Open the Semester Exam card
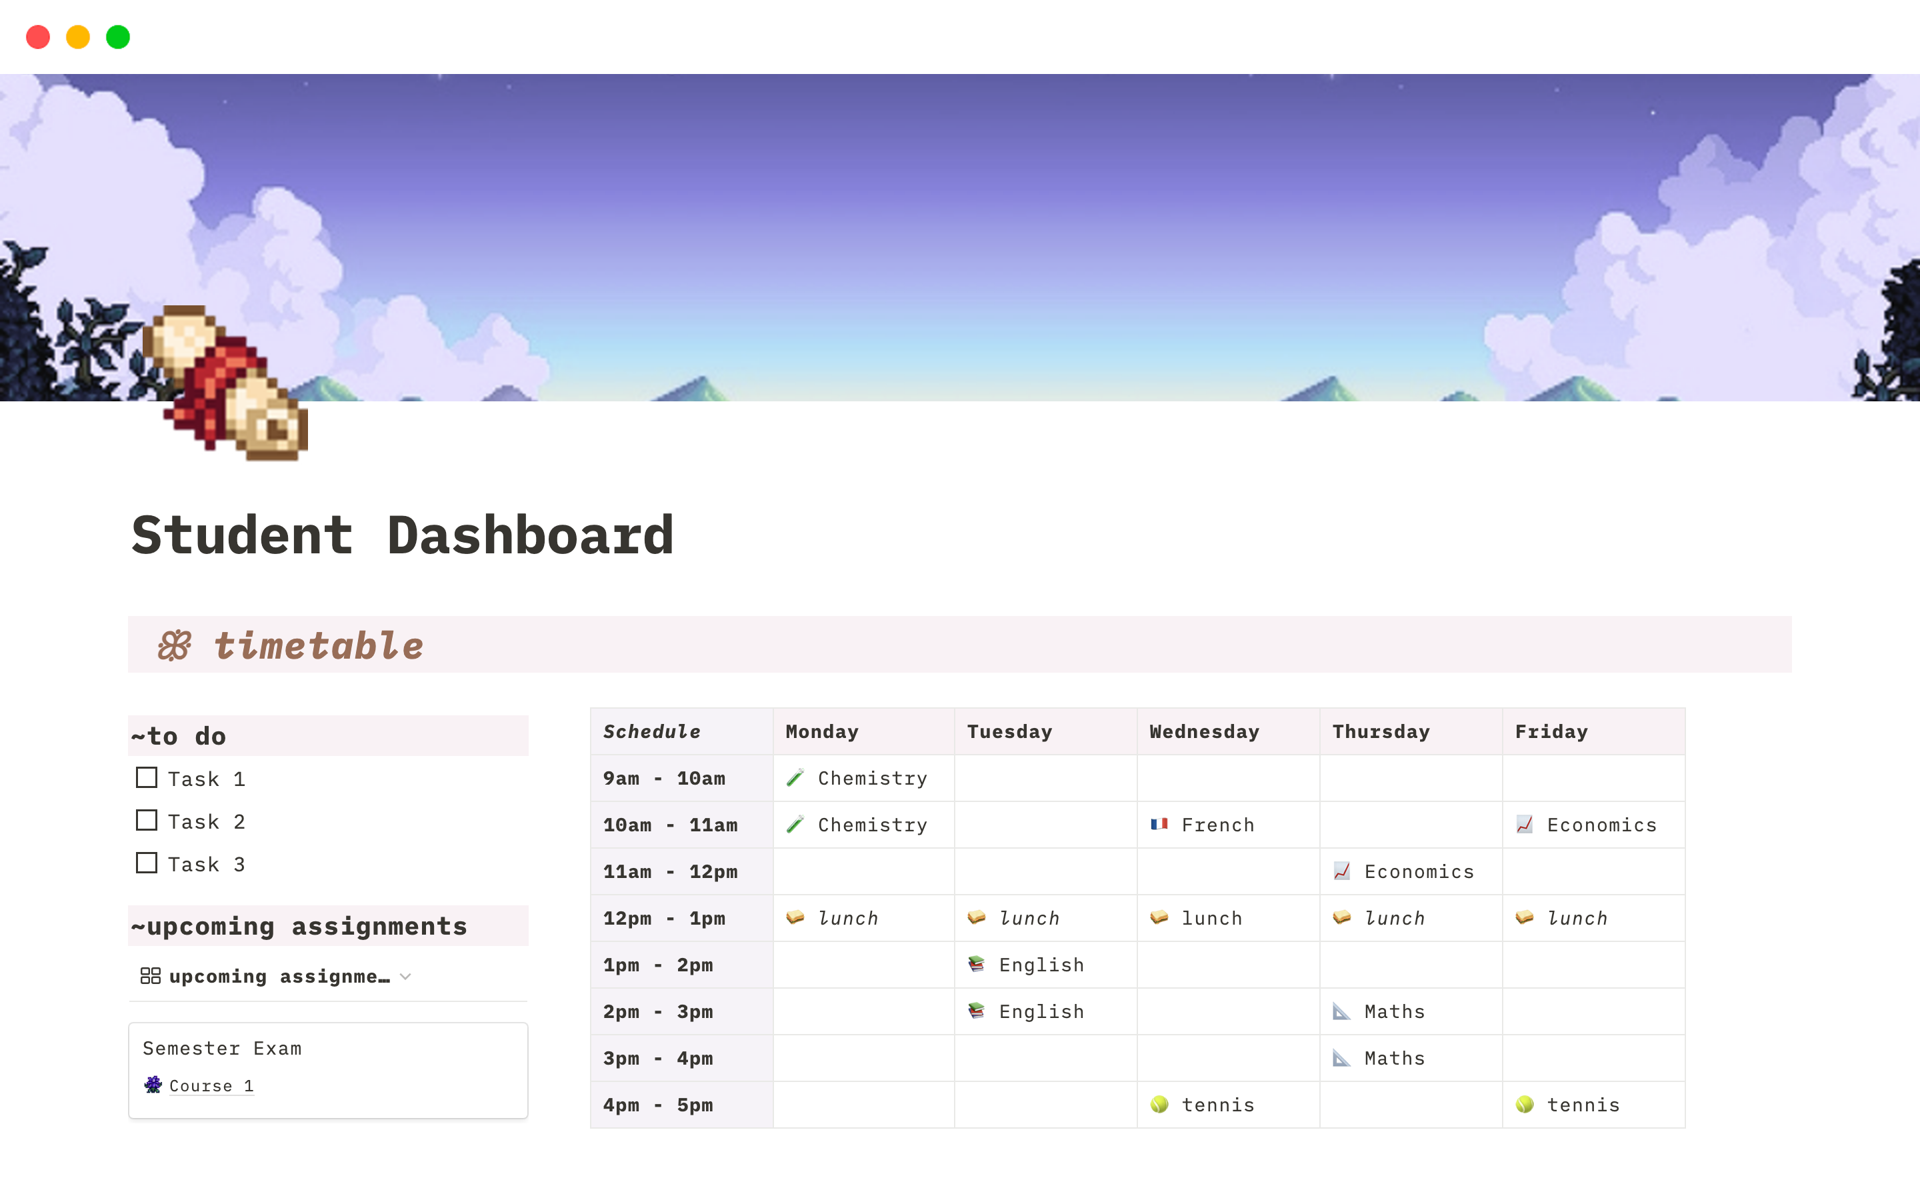1920x1200 pixels. [330, 1049]
